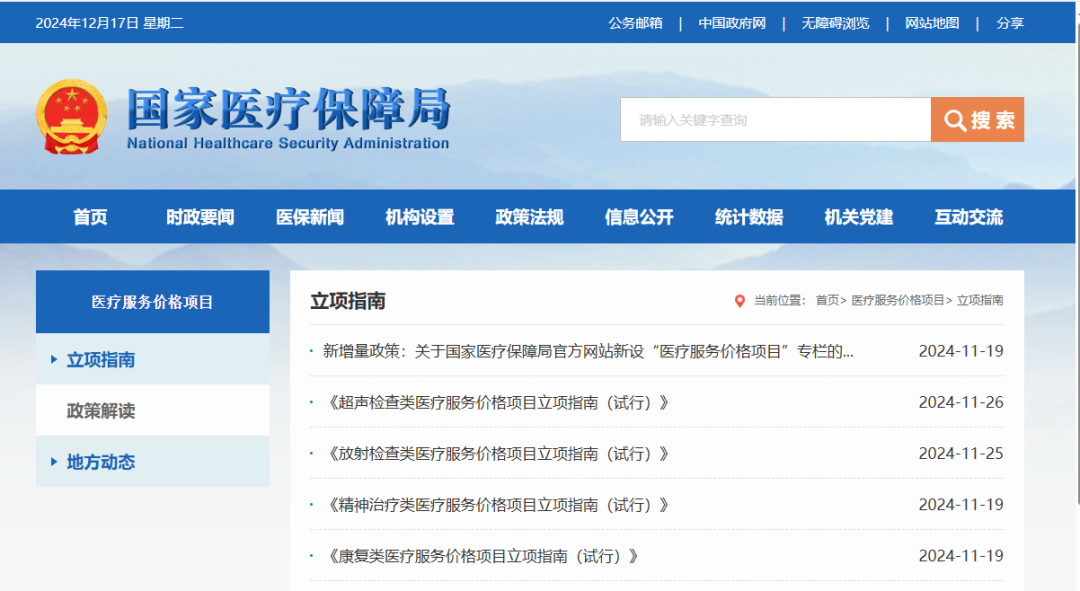Click the keyword search input field
The width and height of the screenshot is (1080, 591).
[775, 118]
